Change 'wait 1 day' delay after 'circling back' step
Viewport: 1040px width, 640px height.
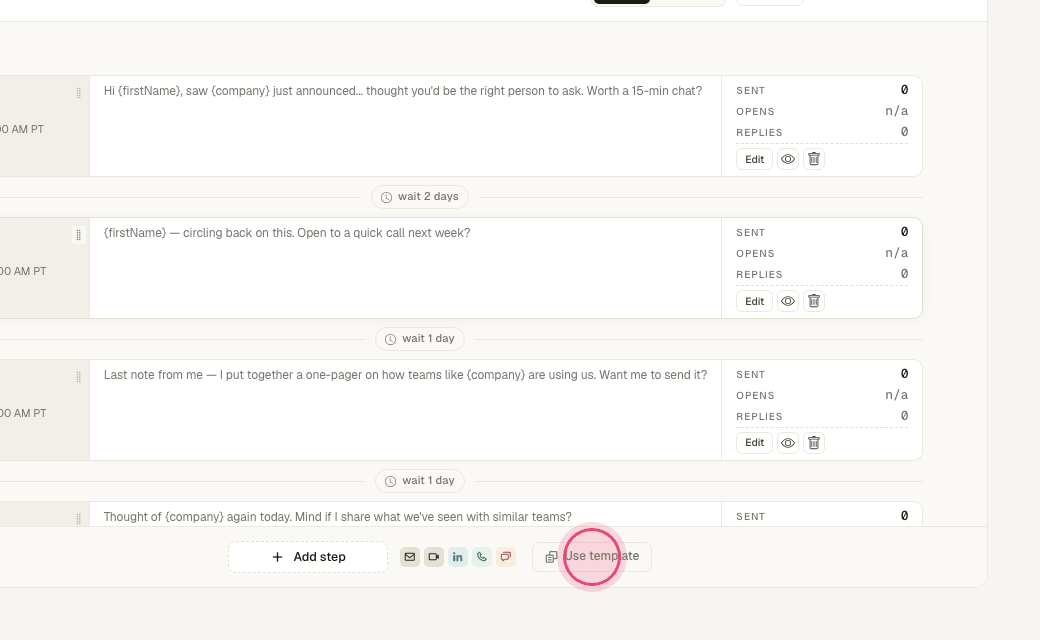coord(420,339)
